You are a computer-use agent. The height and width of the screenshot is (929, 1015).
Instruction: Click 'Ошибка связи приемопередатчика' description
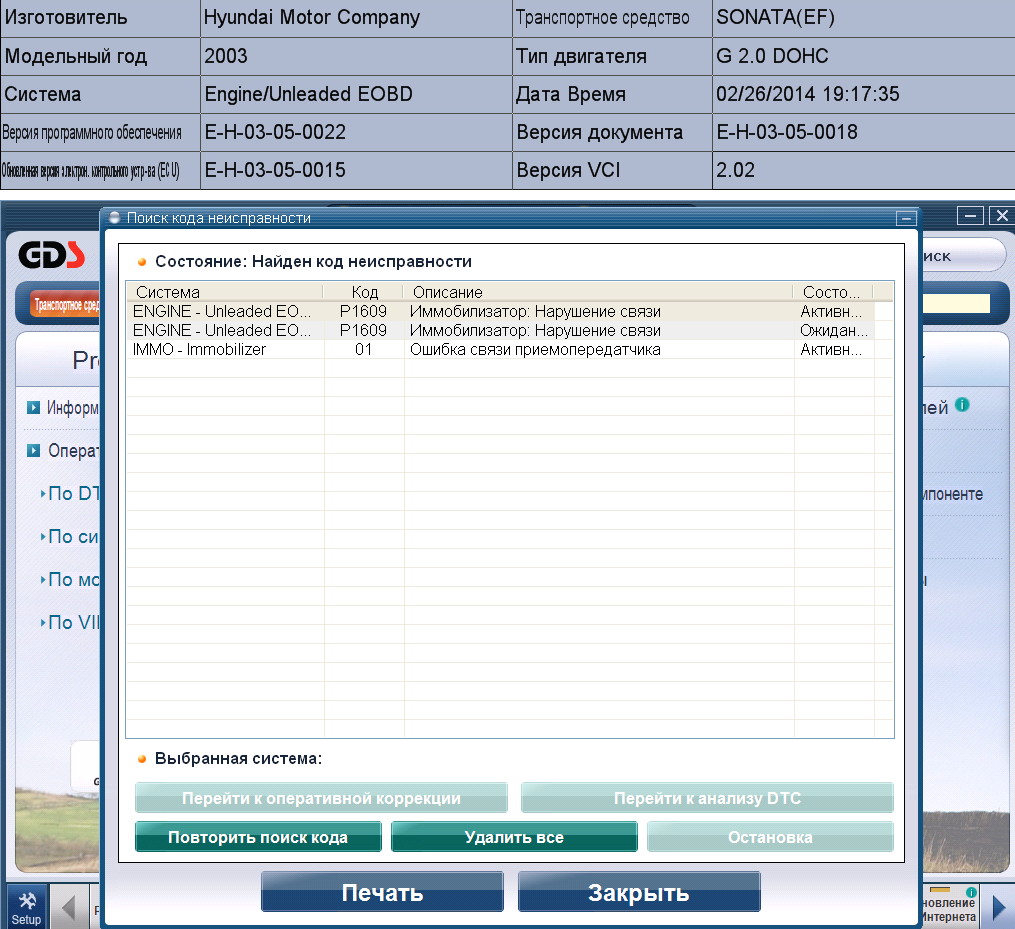(535, 350)
